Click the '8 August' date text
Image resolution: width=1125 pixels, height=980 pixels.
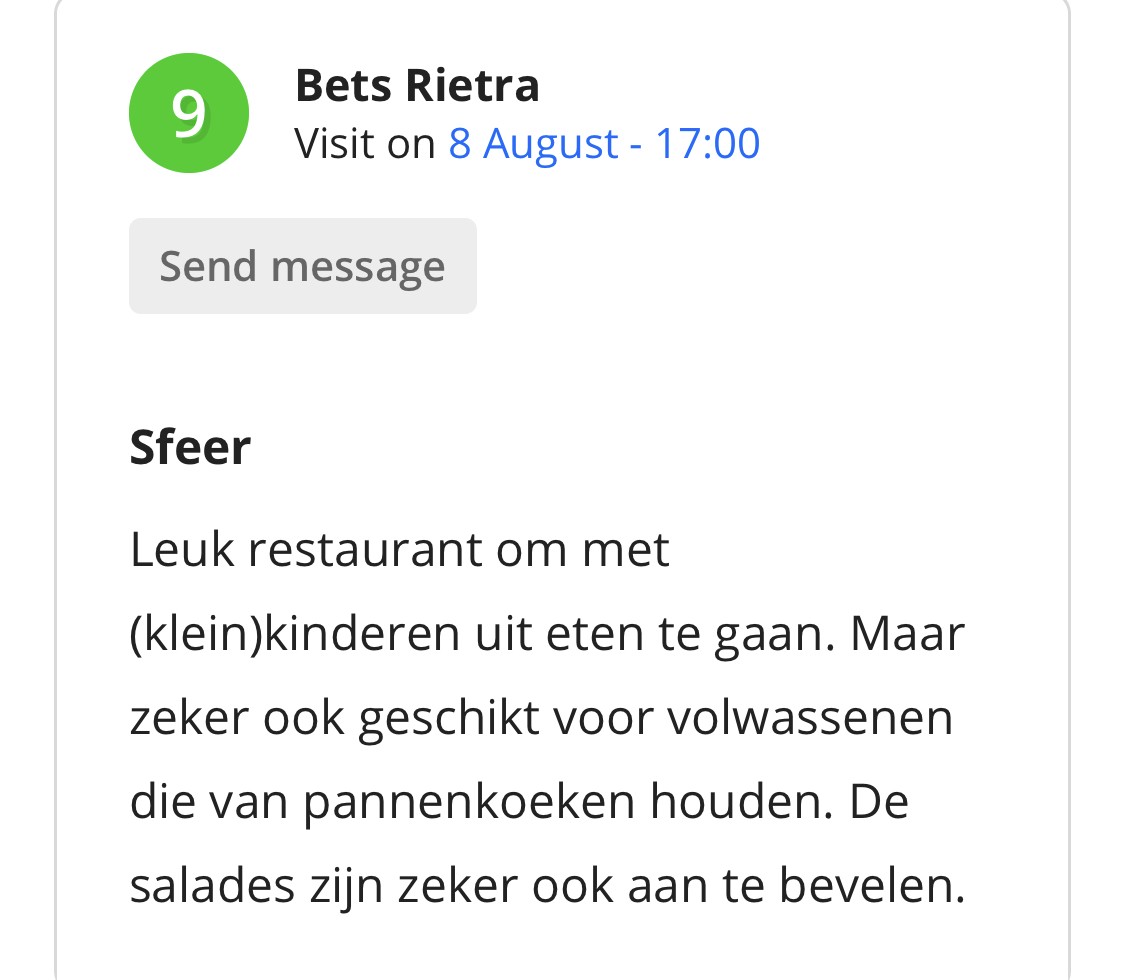point(533,144)
